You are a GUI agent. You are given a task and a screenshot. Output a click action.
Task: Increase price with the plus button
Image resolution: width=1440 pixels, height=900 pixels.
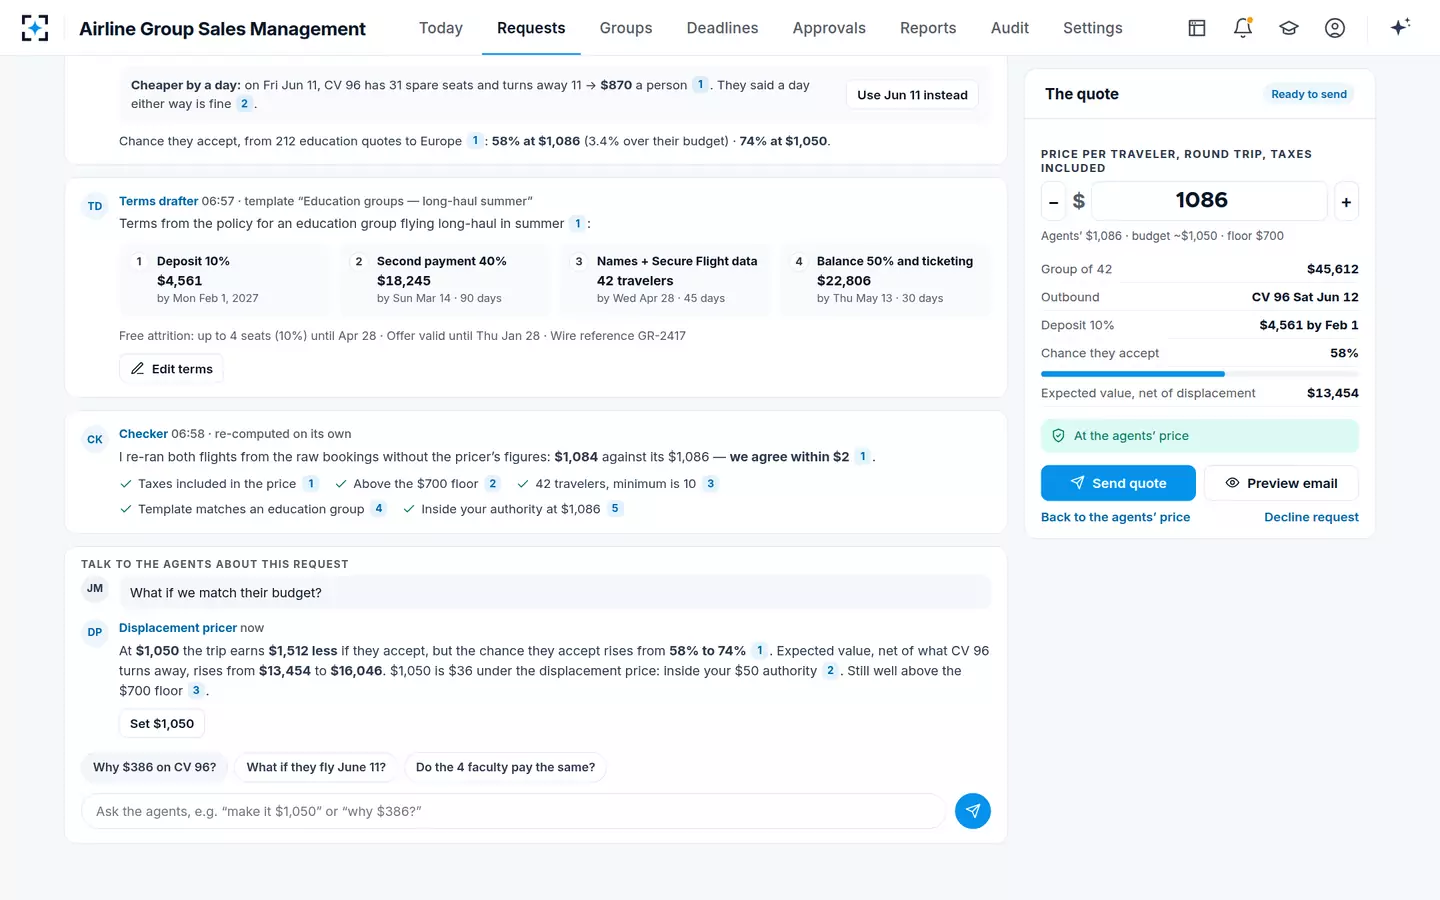click(x=1346, y=202)
